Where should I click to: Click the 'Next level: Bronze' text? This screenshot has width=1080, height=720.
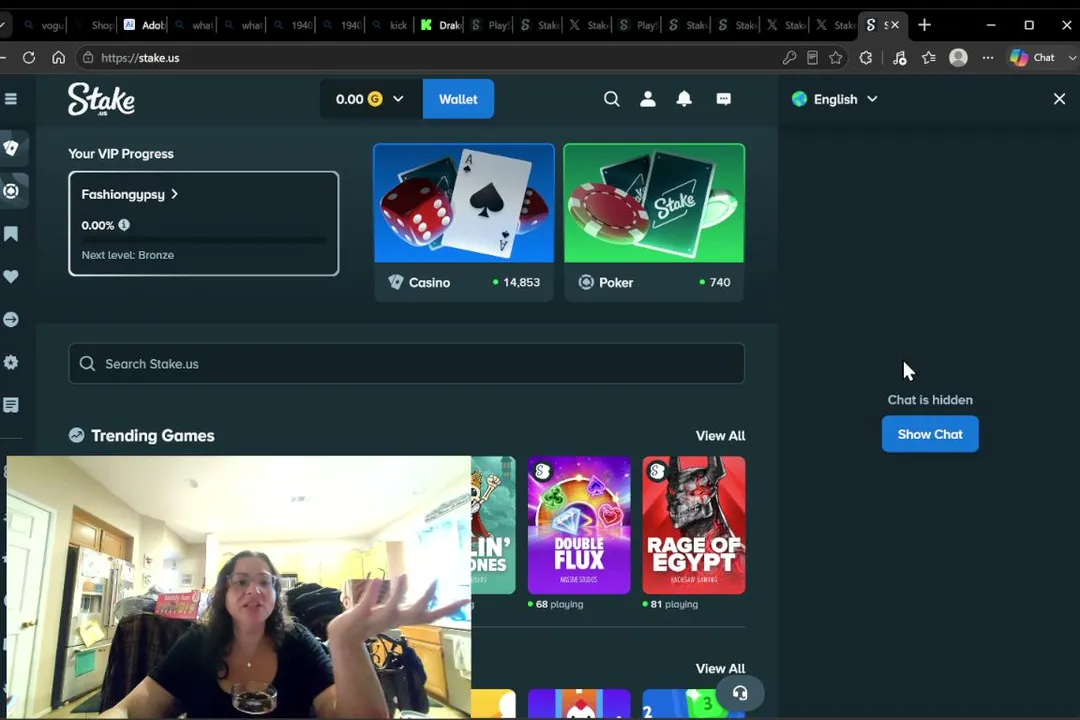click(x=127, y=255)
